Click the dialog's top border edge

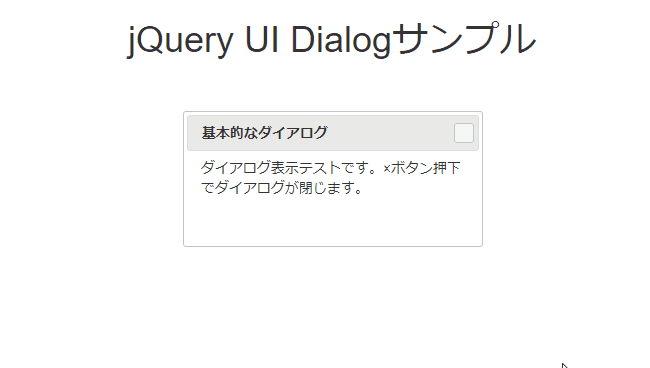pos(333,112)
